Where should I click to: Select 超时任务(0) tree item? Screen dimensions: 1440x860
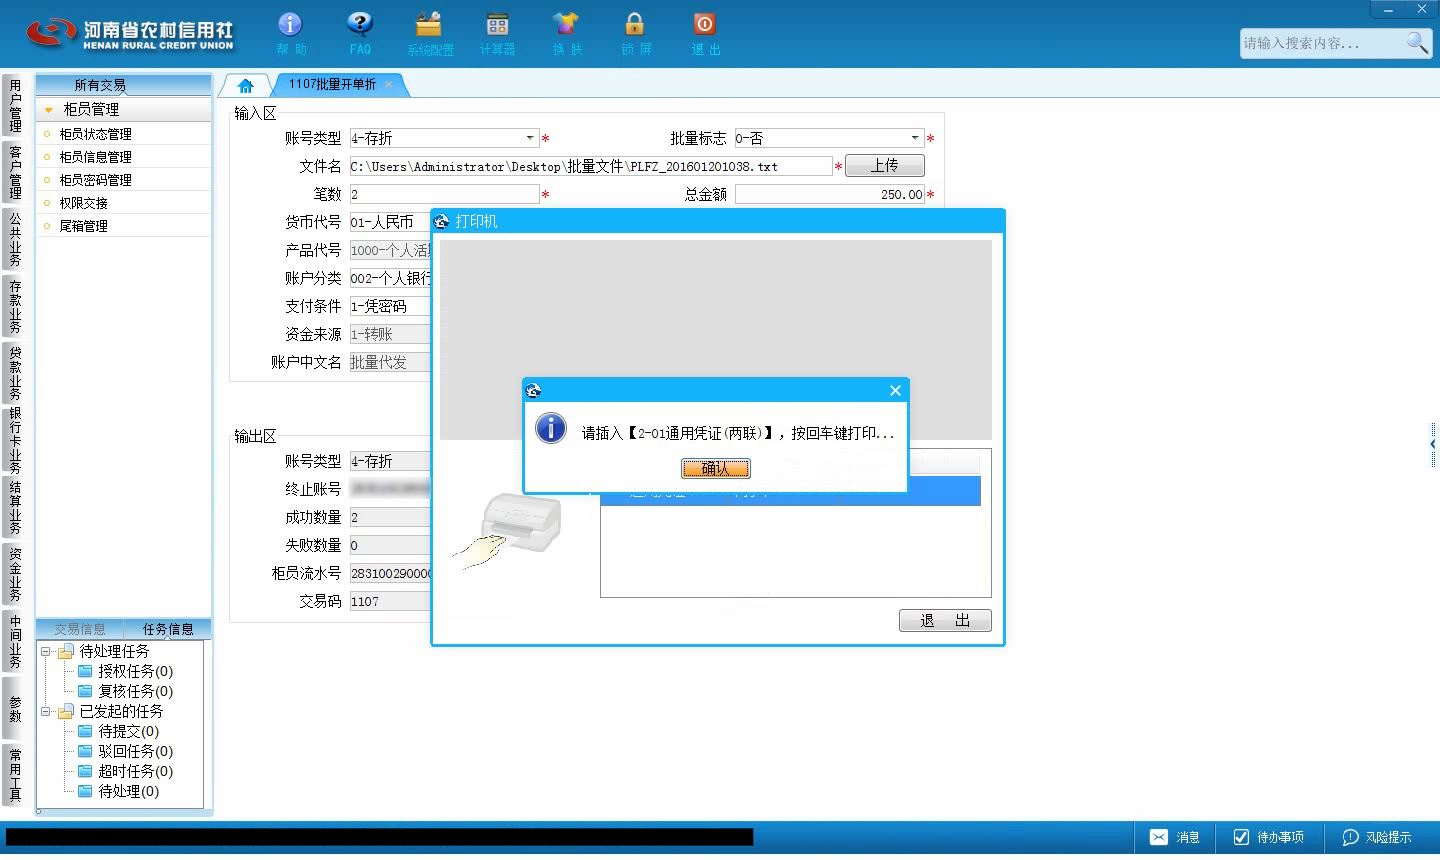(x=135, y=771)
